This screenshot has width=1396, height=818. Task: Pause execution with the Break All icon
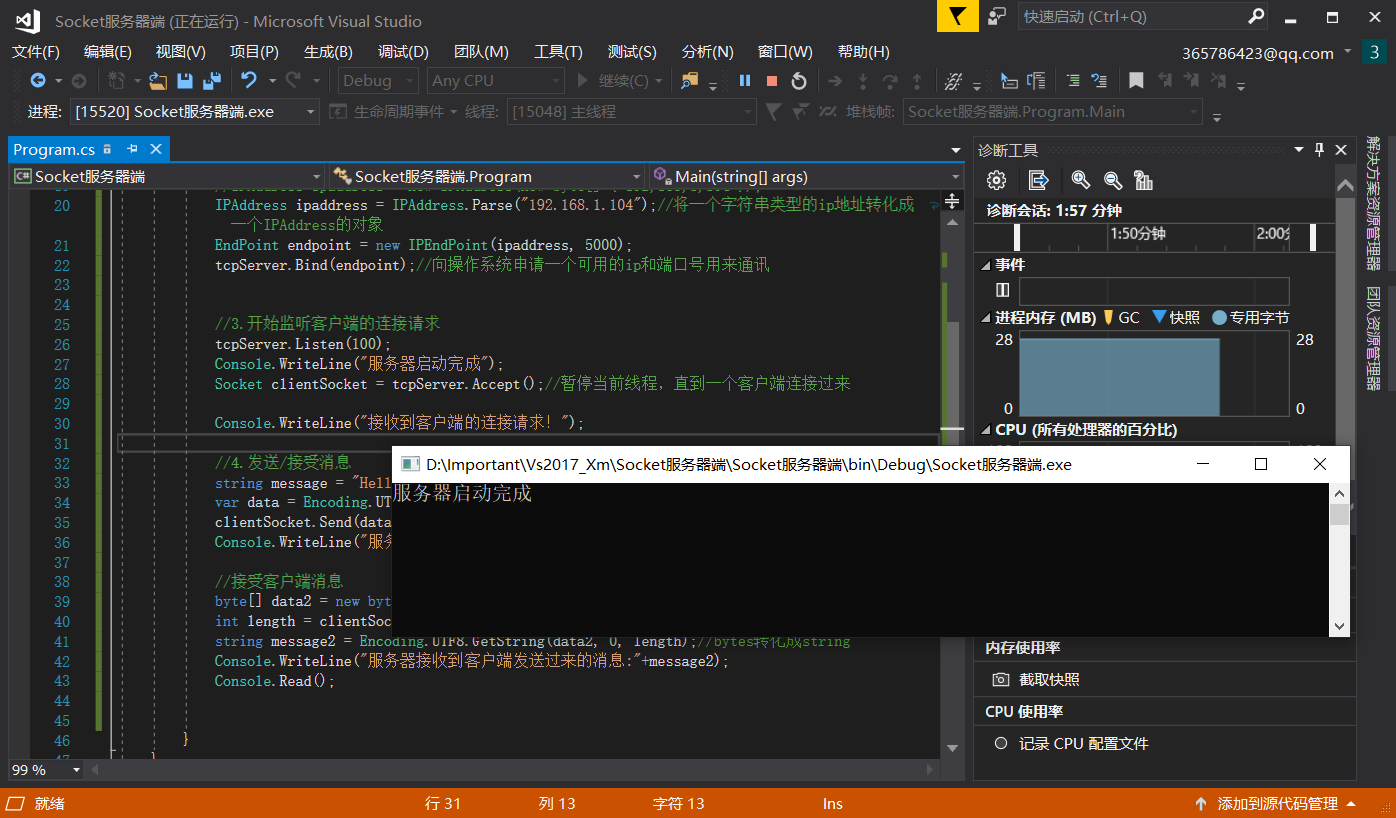[744, 82]
